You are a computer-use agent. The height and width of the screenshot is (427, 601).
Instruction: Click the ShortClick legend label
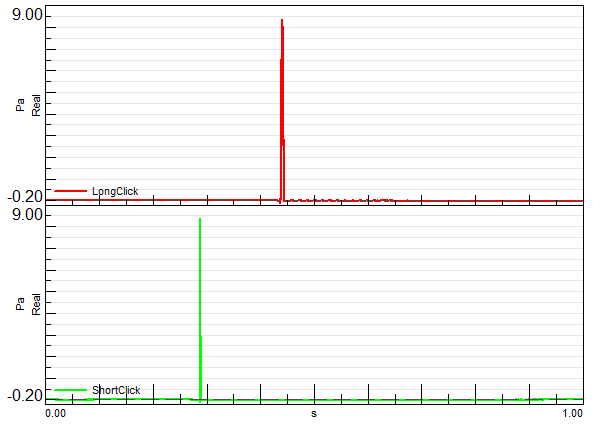point(115,390)
